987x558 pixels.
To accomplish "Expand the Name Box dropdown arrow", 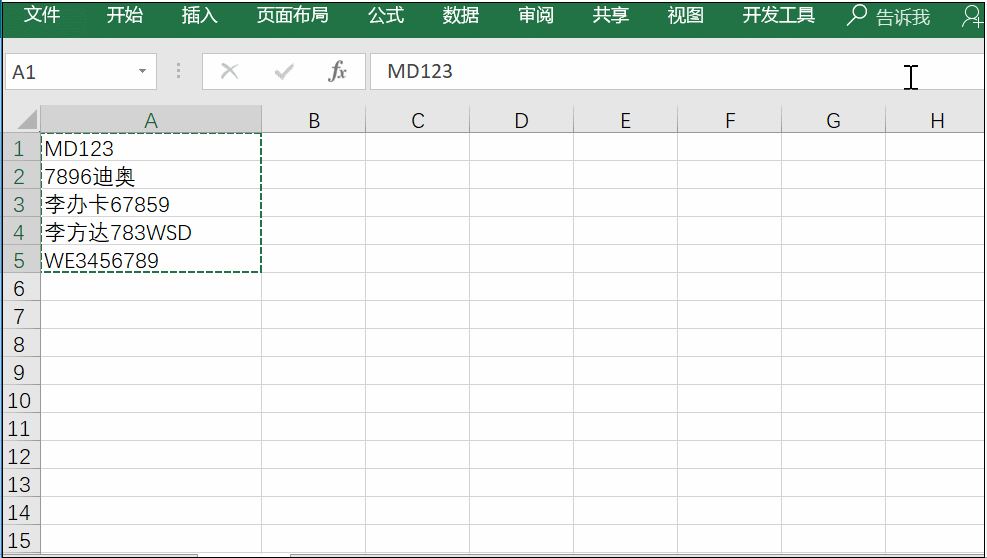I will click(143, 72).
